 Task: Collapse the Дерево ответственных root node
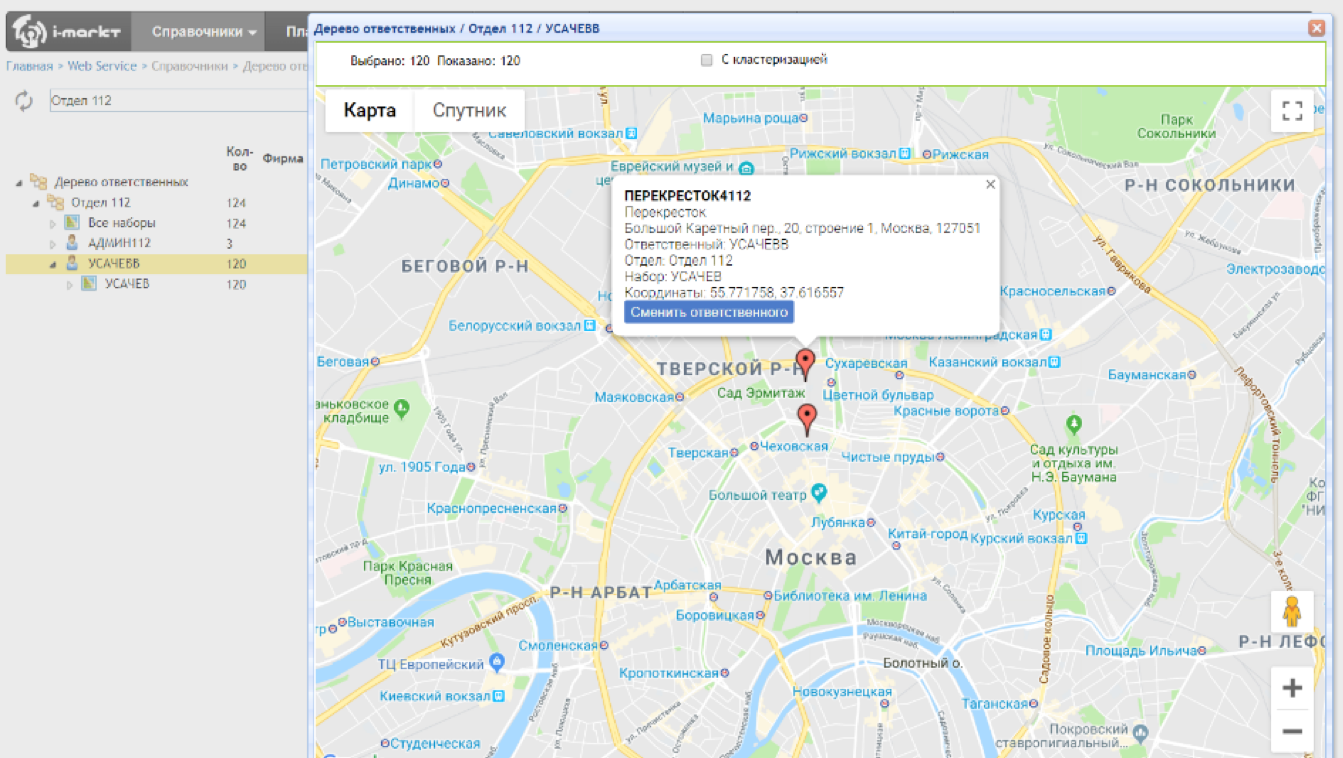[x=20, y=183]
